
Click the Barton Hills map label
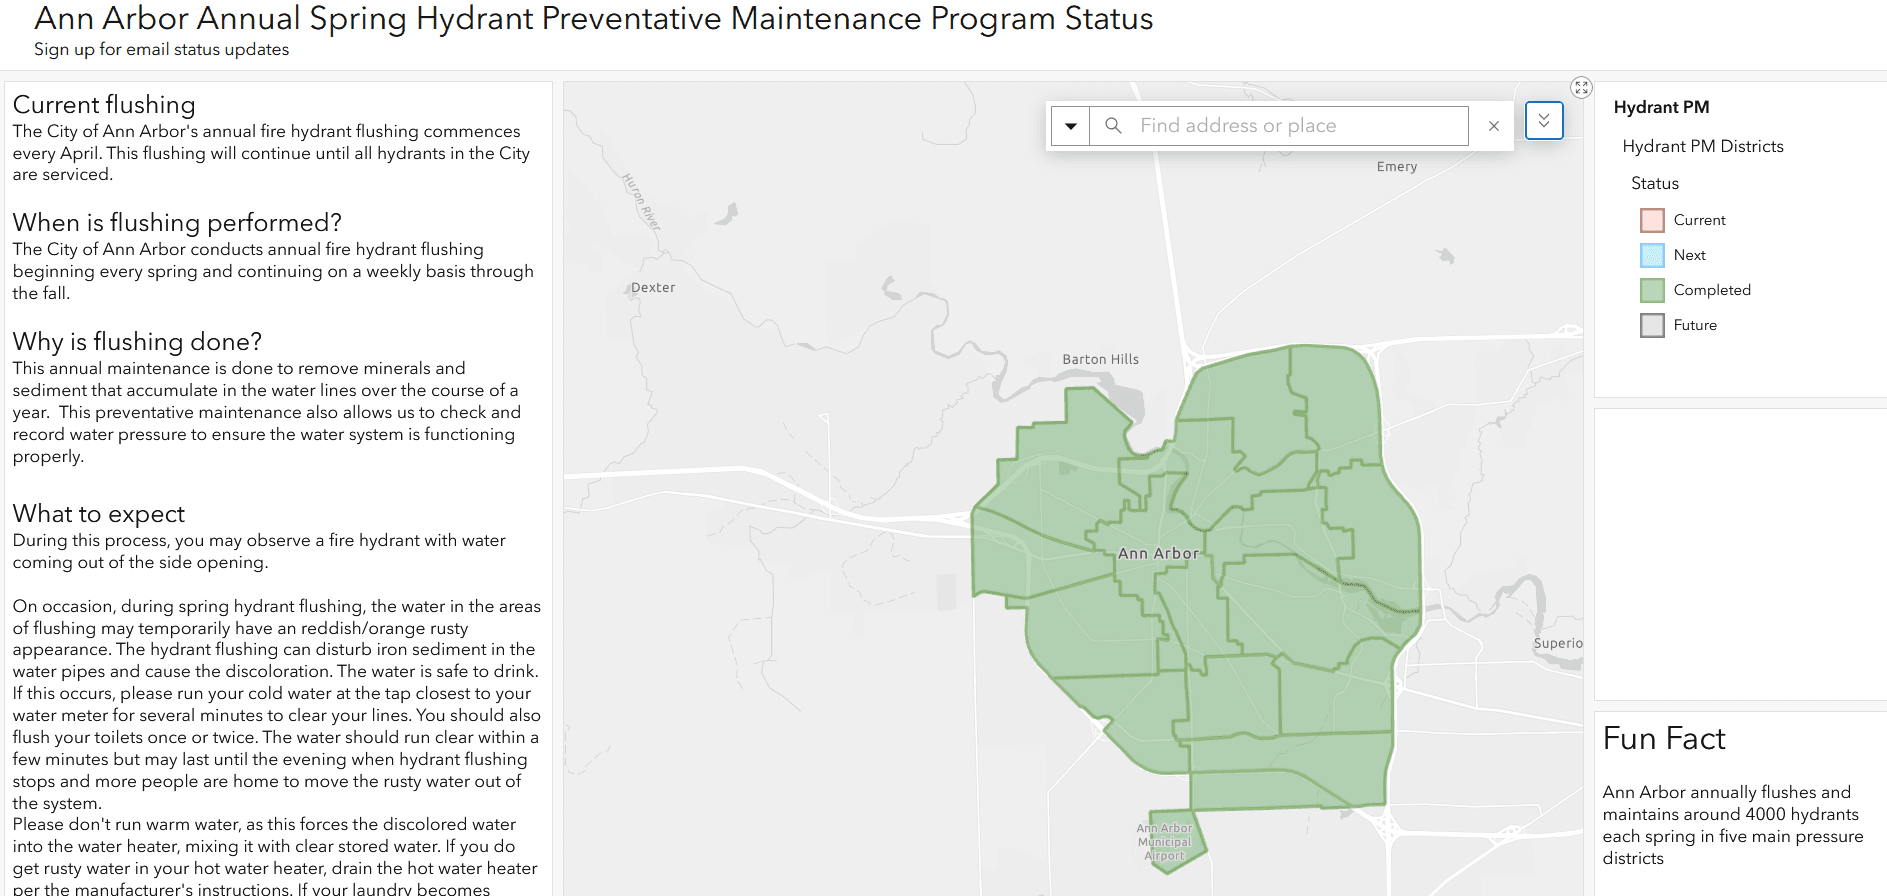[x=1100, y=359]
